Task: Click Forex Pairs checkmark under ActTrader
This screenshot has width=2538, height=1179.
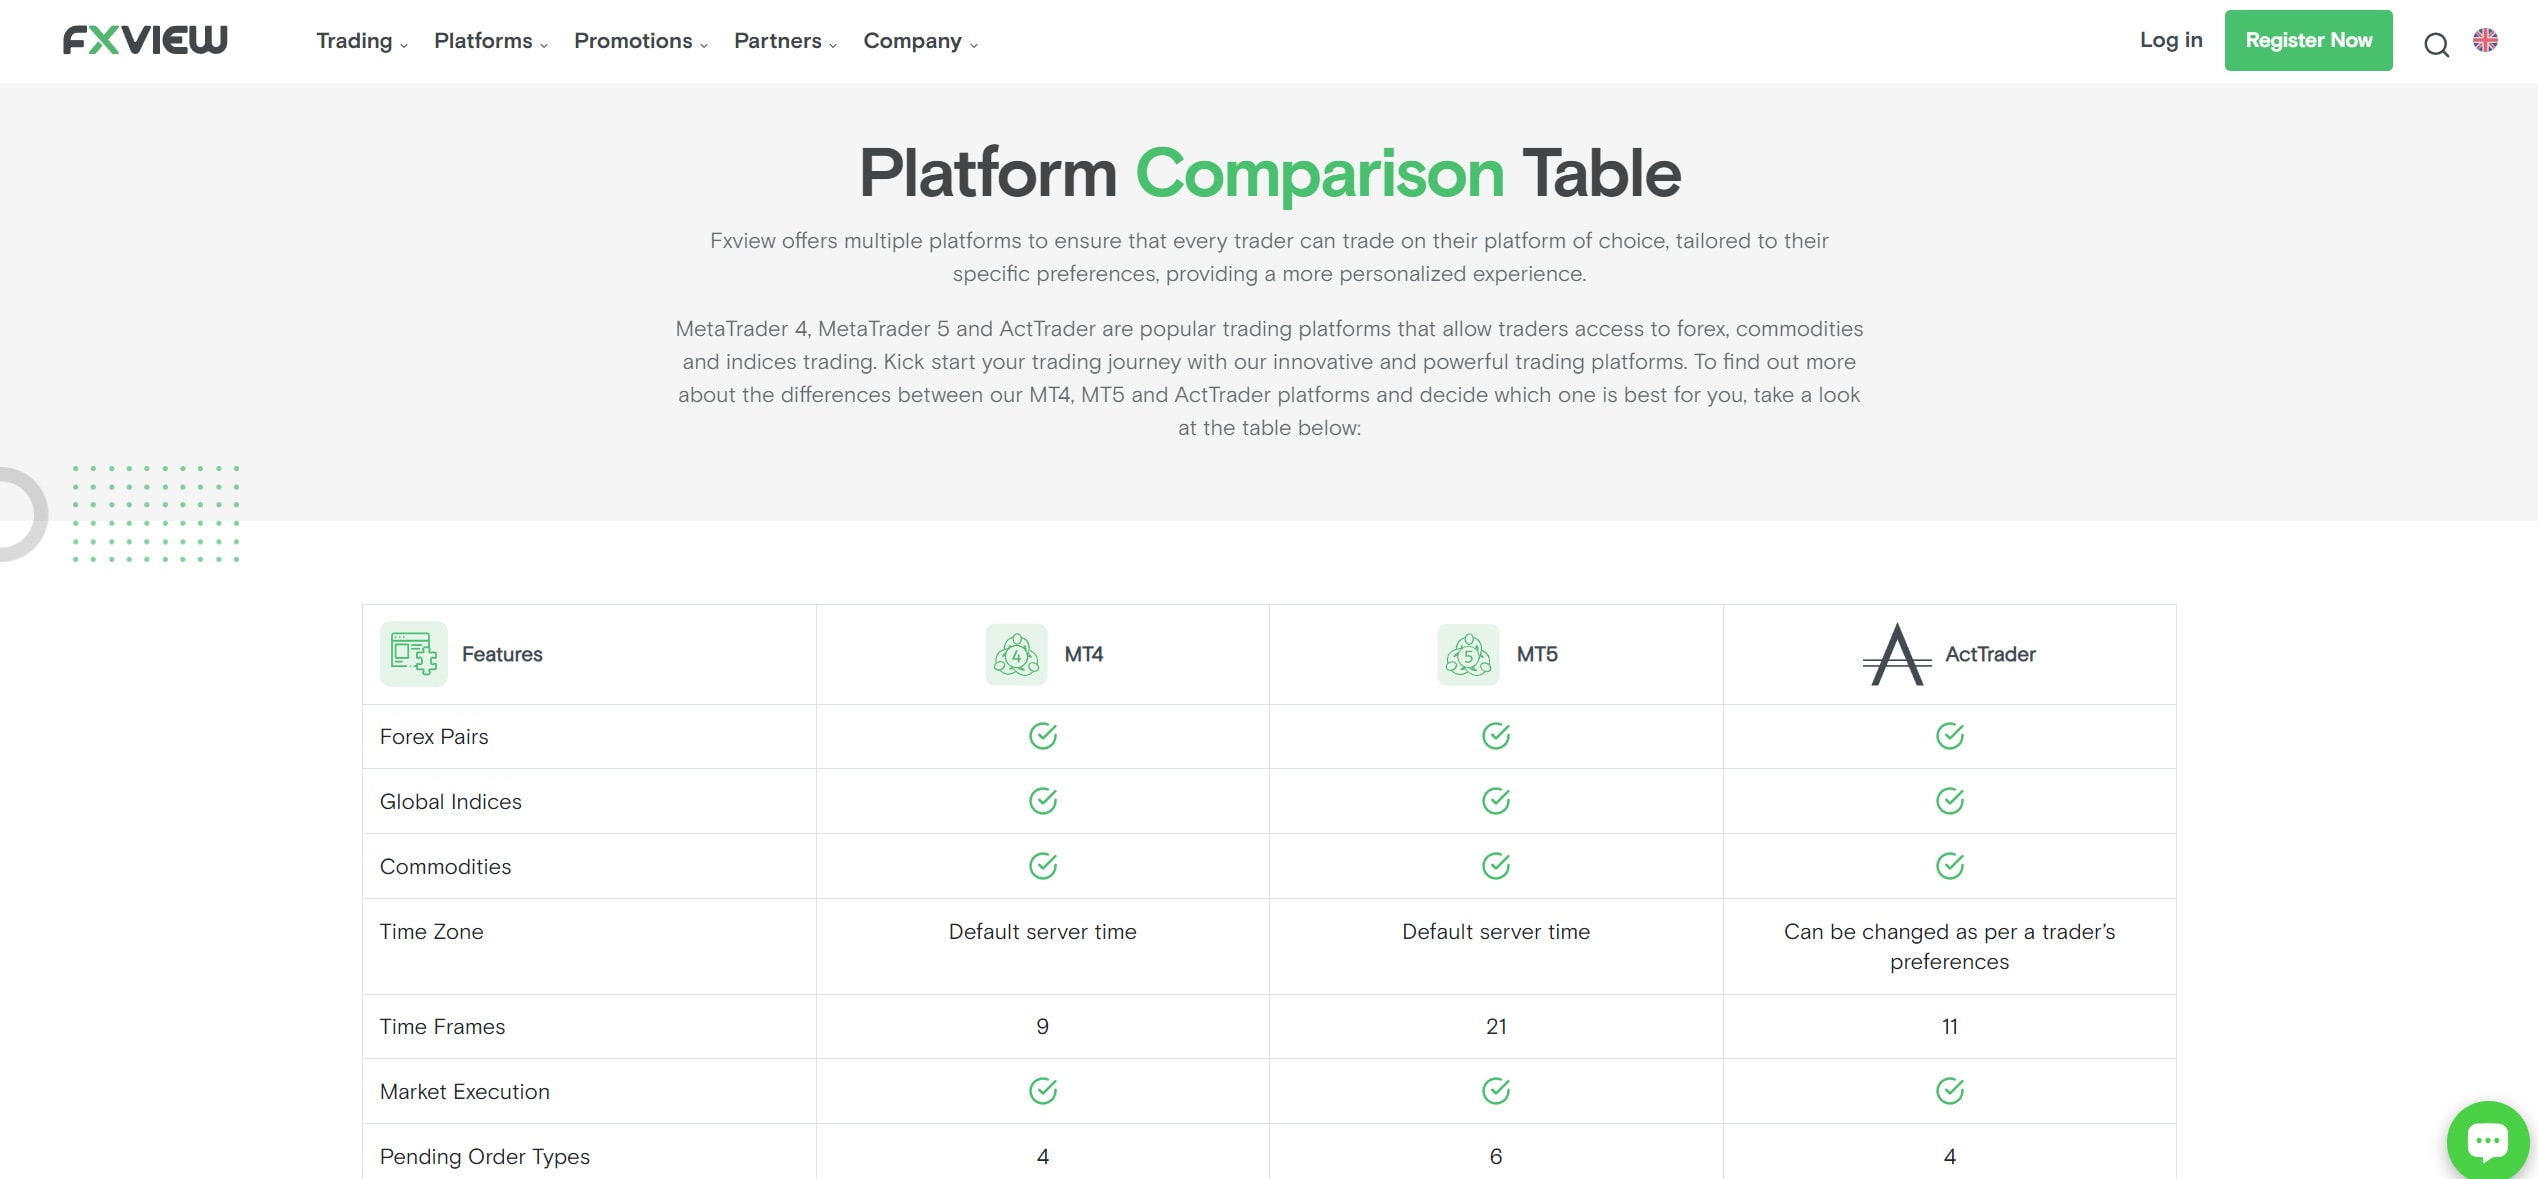Action: (1950, 736)
